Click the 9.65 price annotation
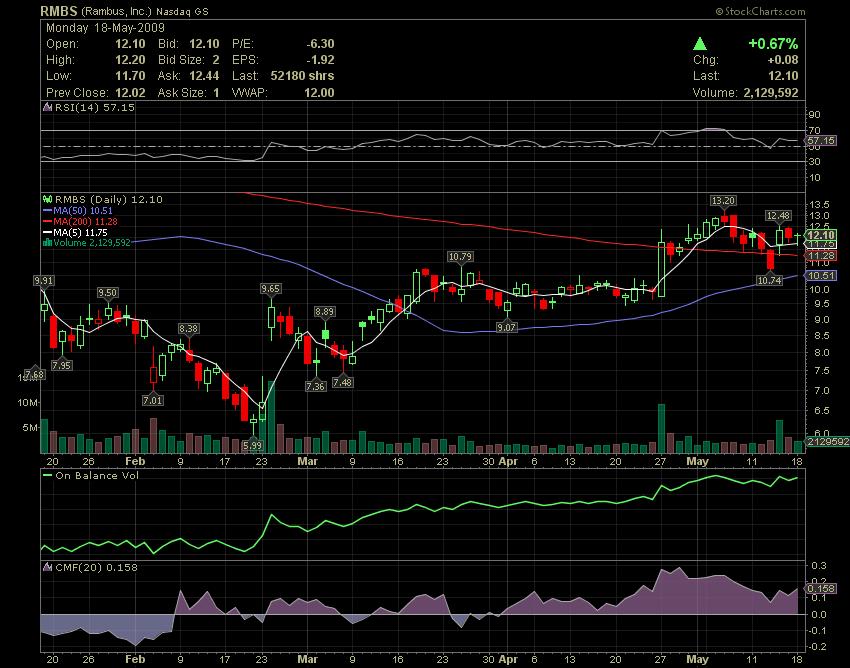 coord(270,288)
